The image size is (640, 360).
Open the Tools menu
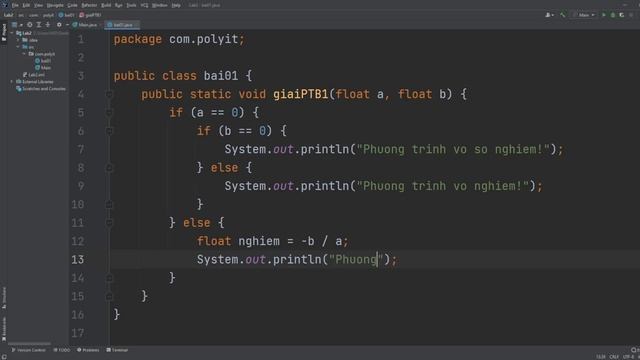tap(131, 5)
